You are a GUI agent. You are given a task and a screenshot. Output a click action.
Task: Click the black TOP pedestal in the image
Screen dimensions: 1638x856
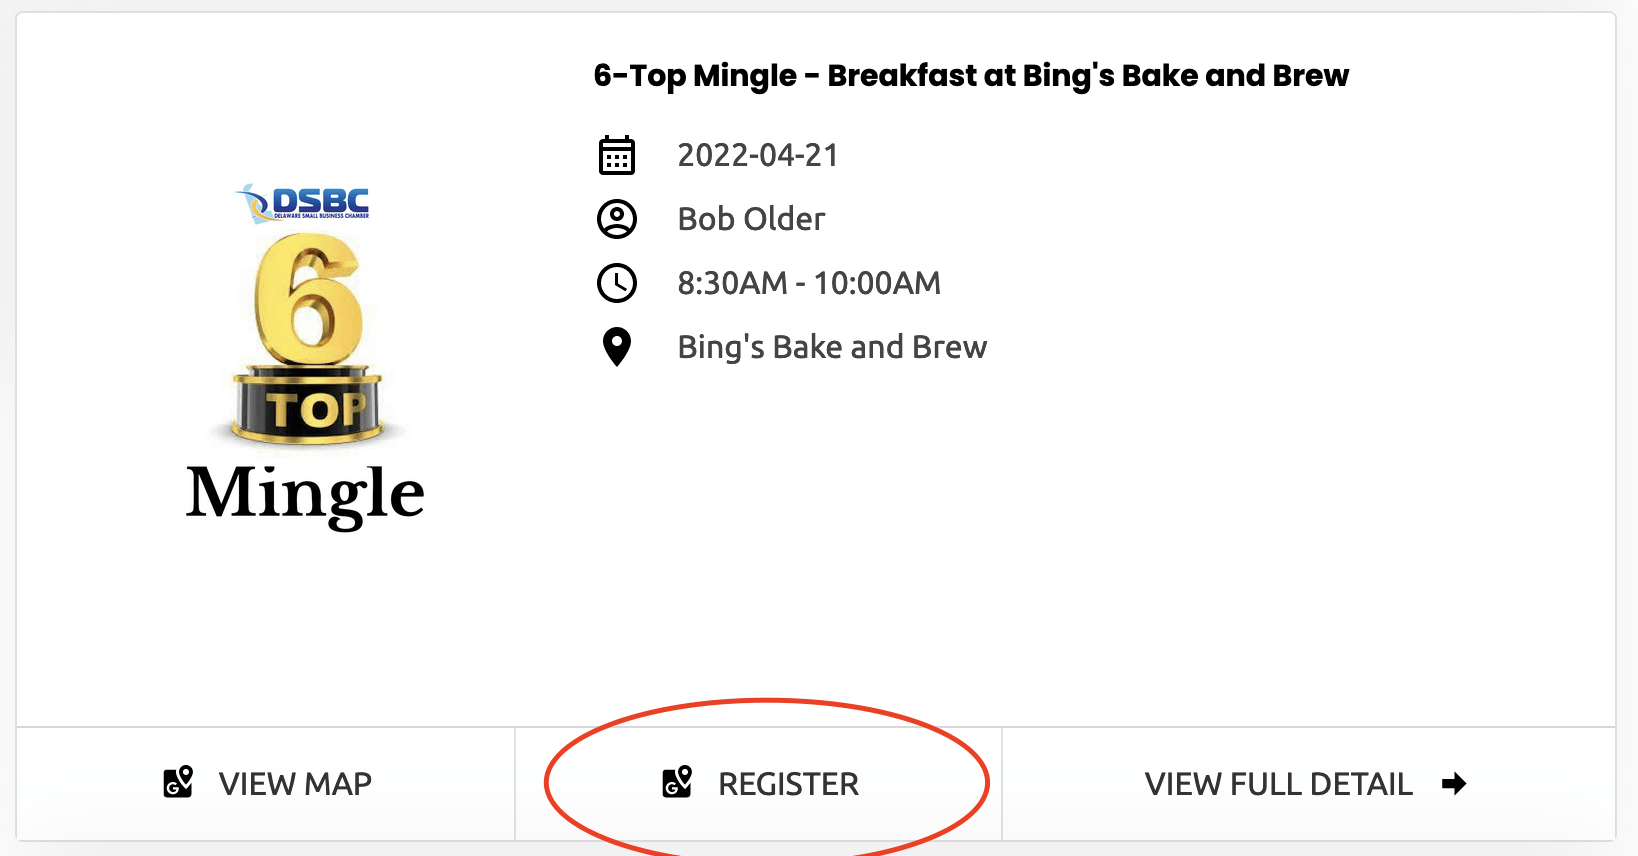pyautogui.click(x=307, y=407)
